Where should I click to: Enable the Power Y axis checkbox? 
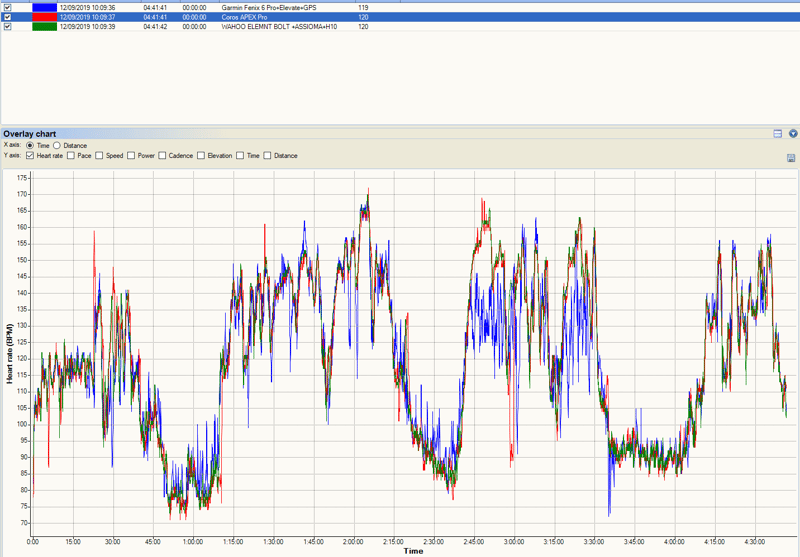coord(131,156)
